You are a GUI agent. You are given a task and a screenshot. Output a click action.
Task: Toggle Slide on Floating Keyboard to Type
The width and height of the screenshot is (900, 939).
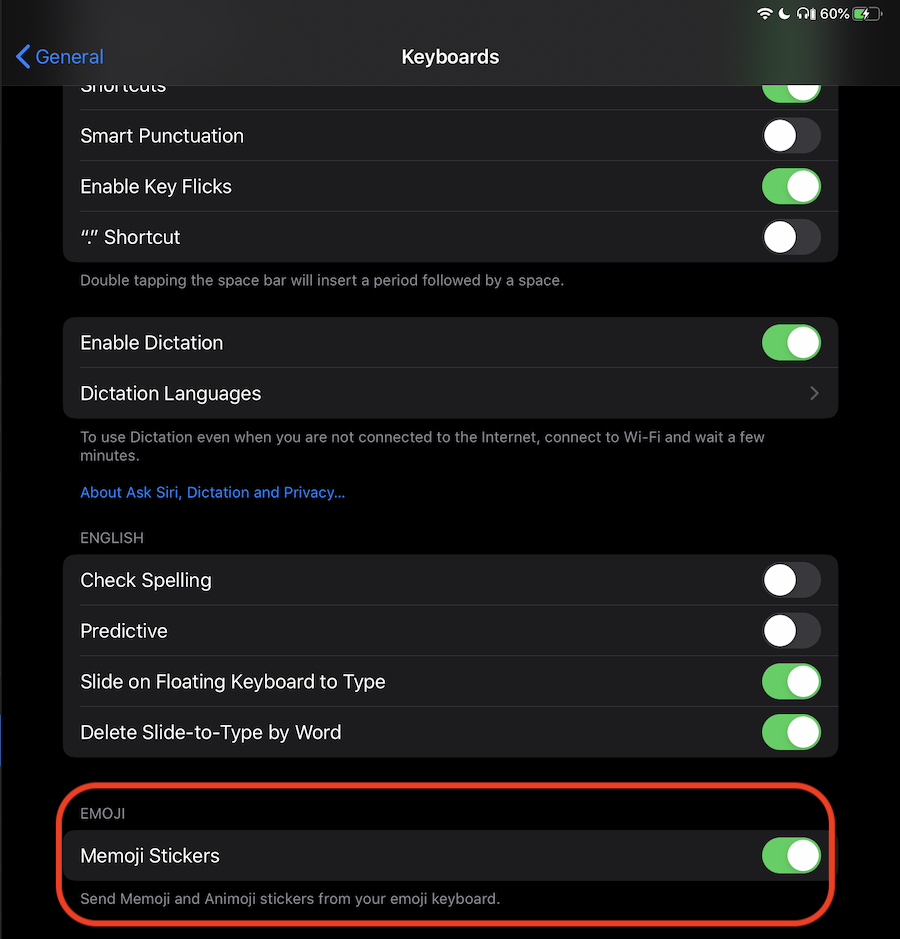(x=791, y=682)
